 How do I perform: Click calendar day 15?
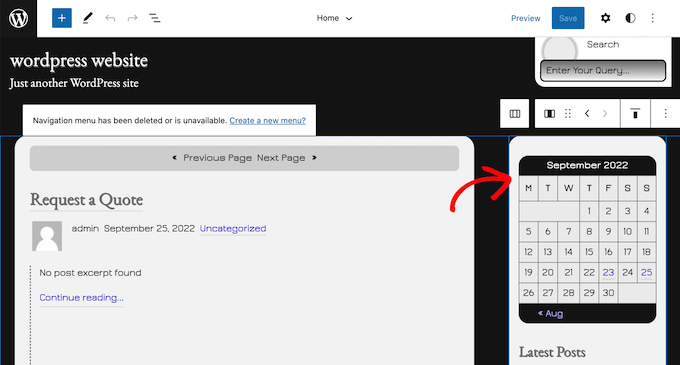pos(589,252)
